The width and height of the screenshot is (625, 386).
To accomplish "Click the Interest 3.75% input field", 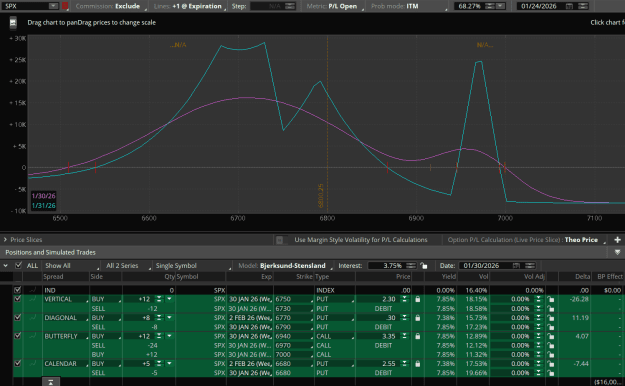I will point(387,266).
